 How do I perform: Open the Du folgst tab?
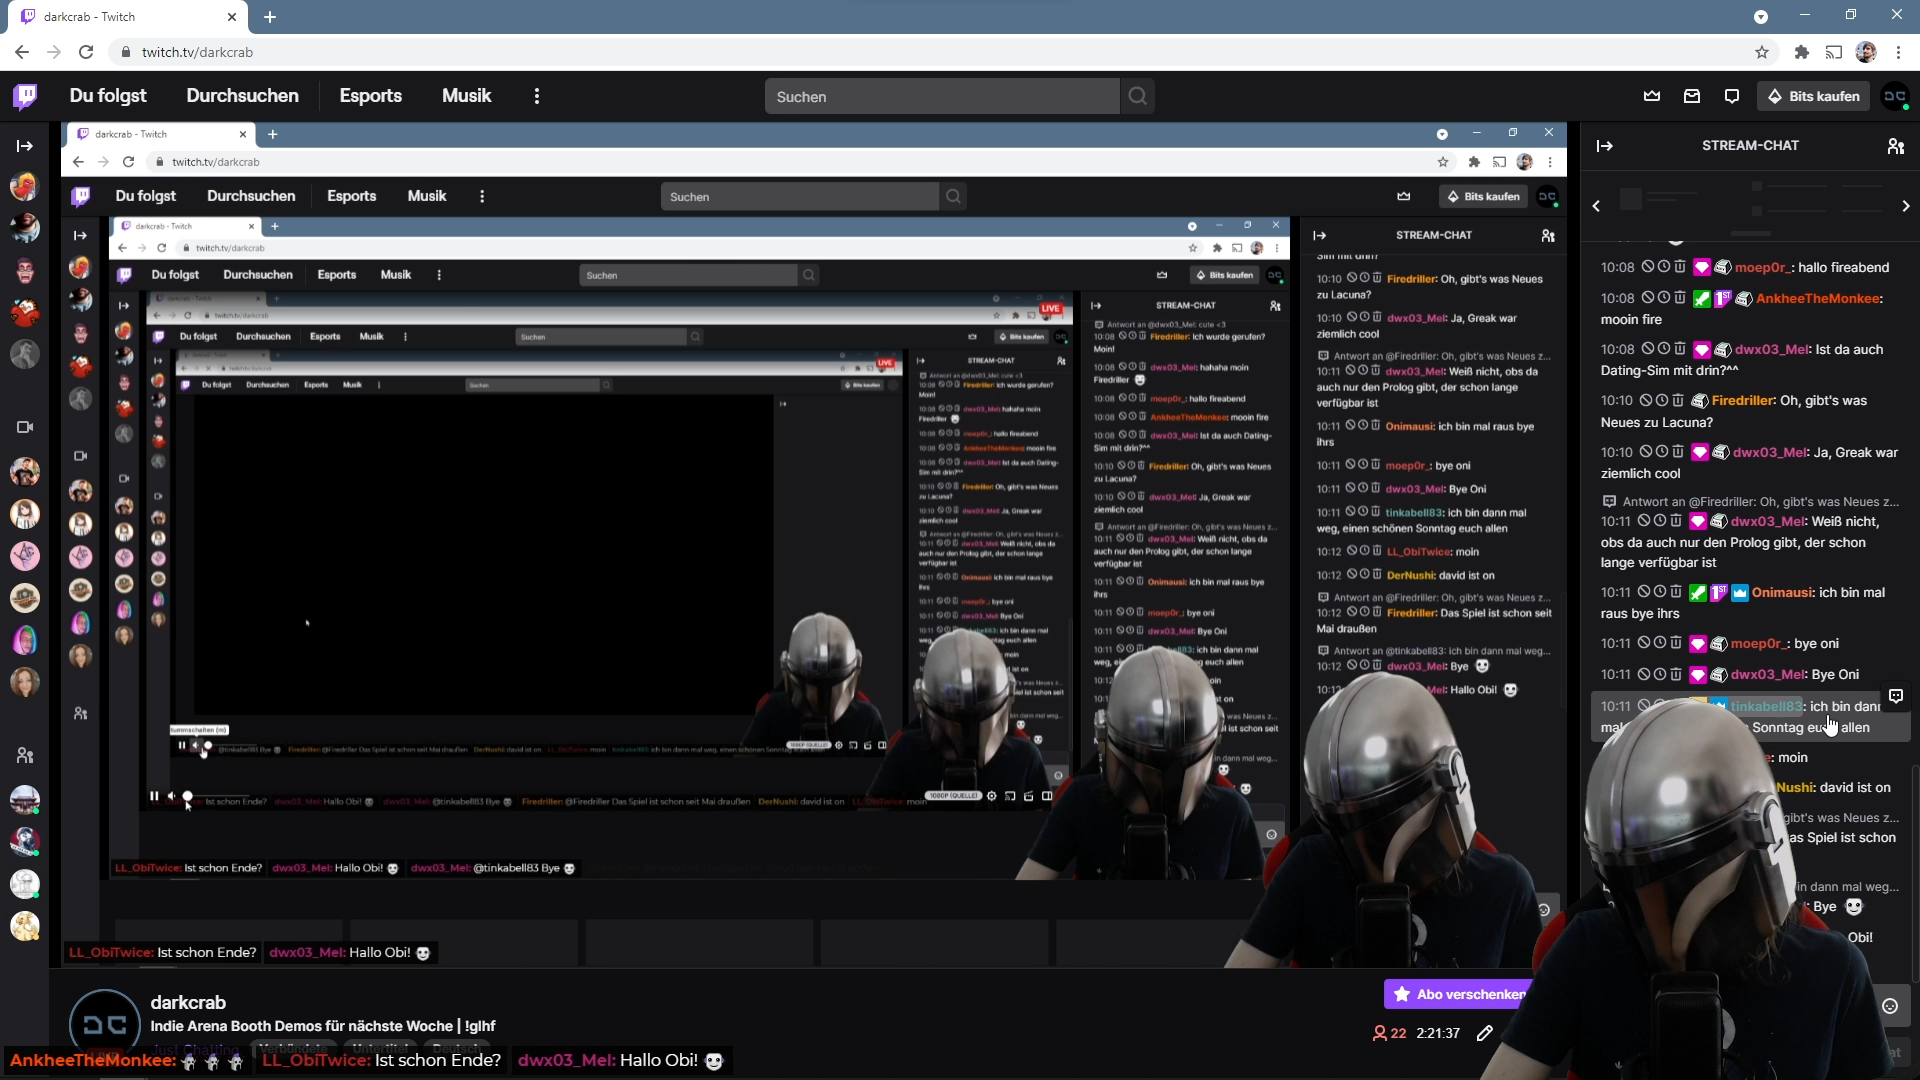point(108,96)
